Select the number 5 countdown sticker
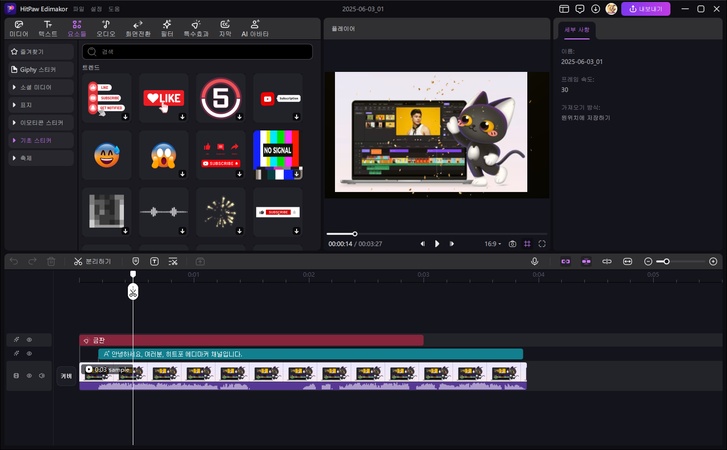The width and height of the screenshot is (727, 450). point(221,98)
